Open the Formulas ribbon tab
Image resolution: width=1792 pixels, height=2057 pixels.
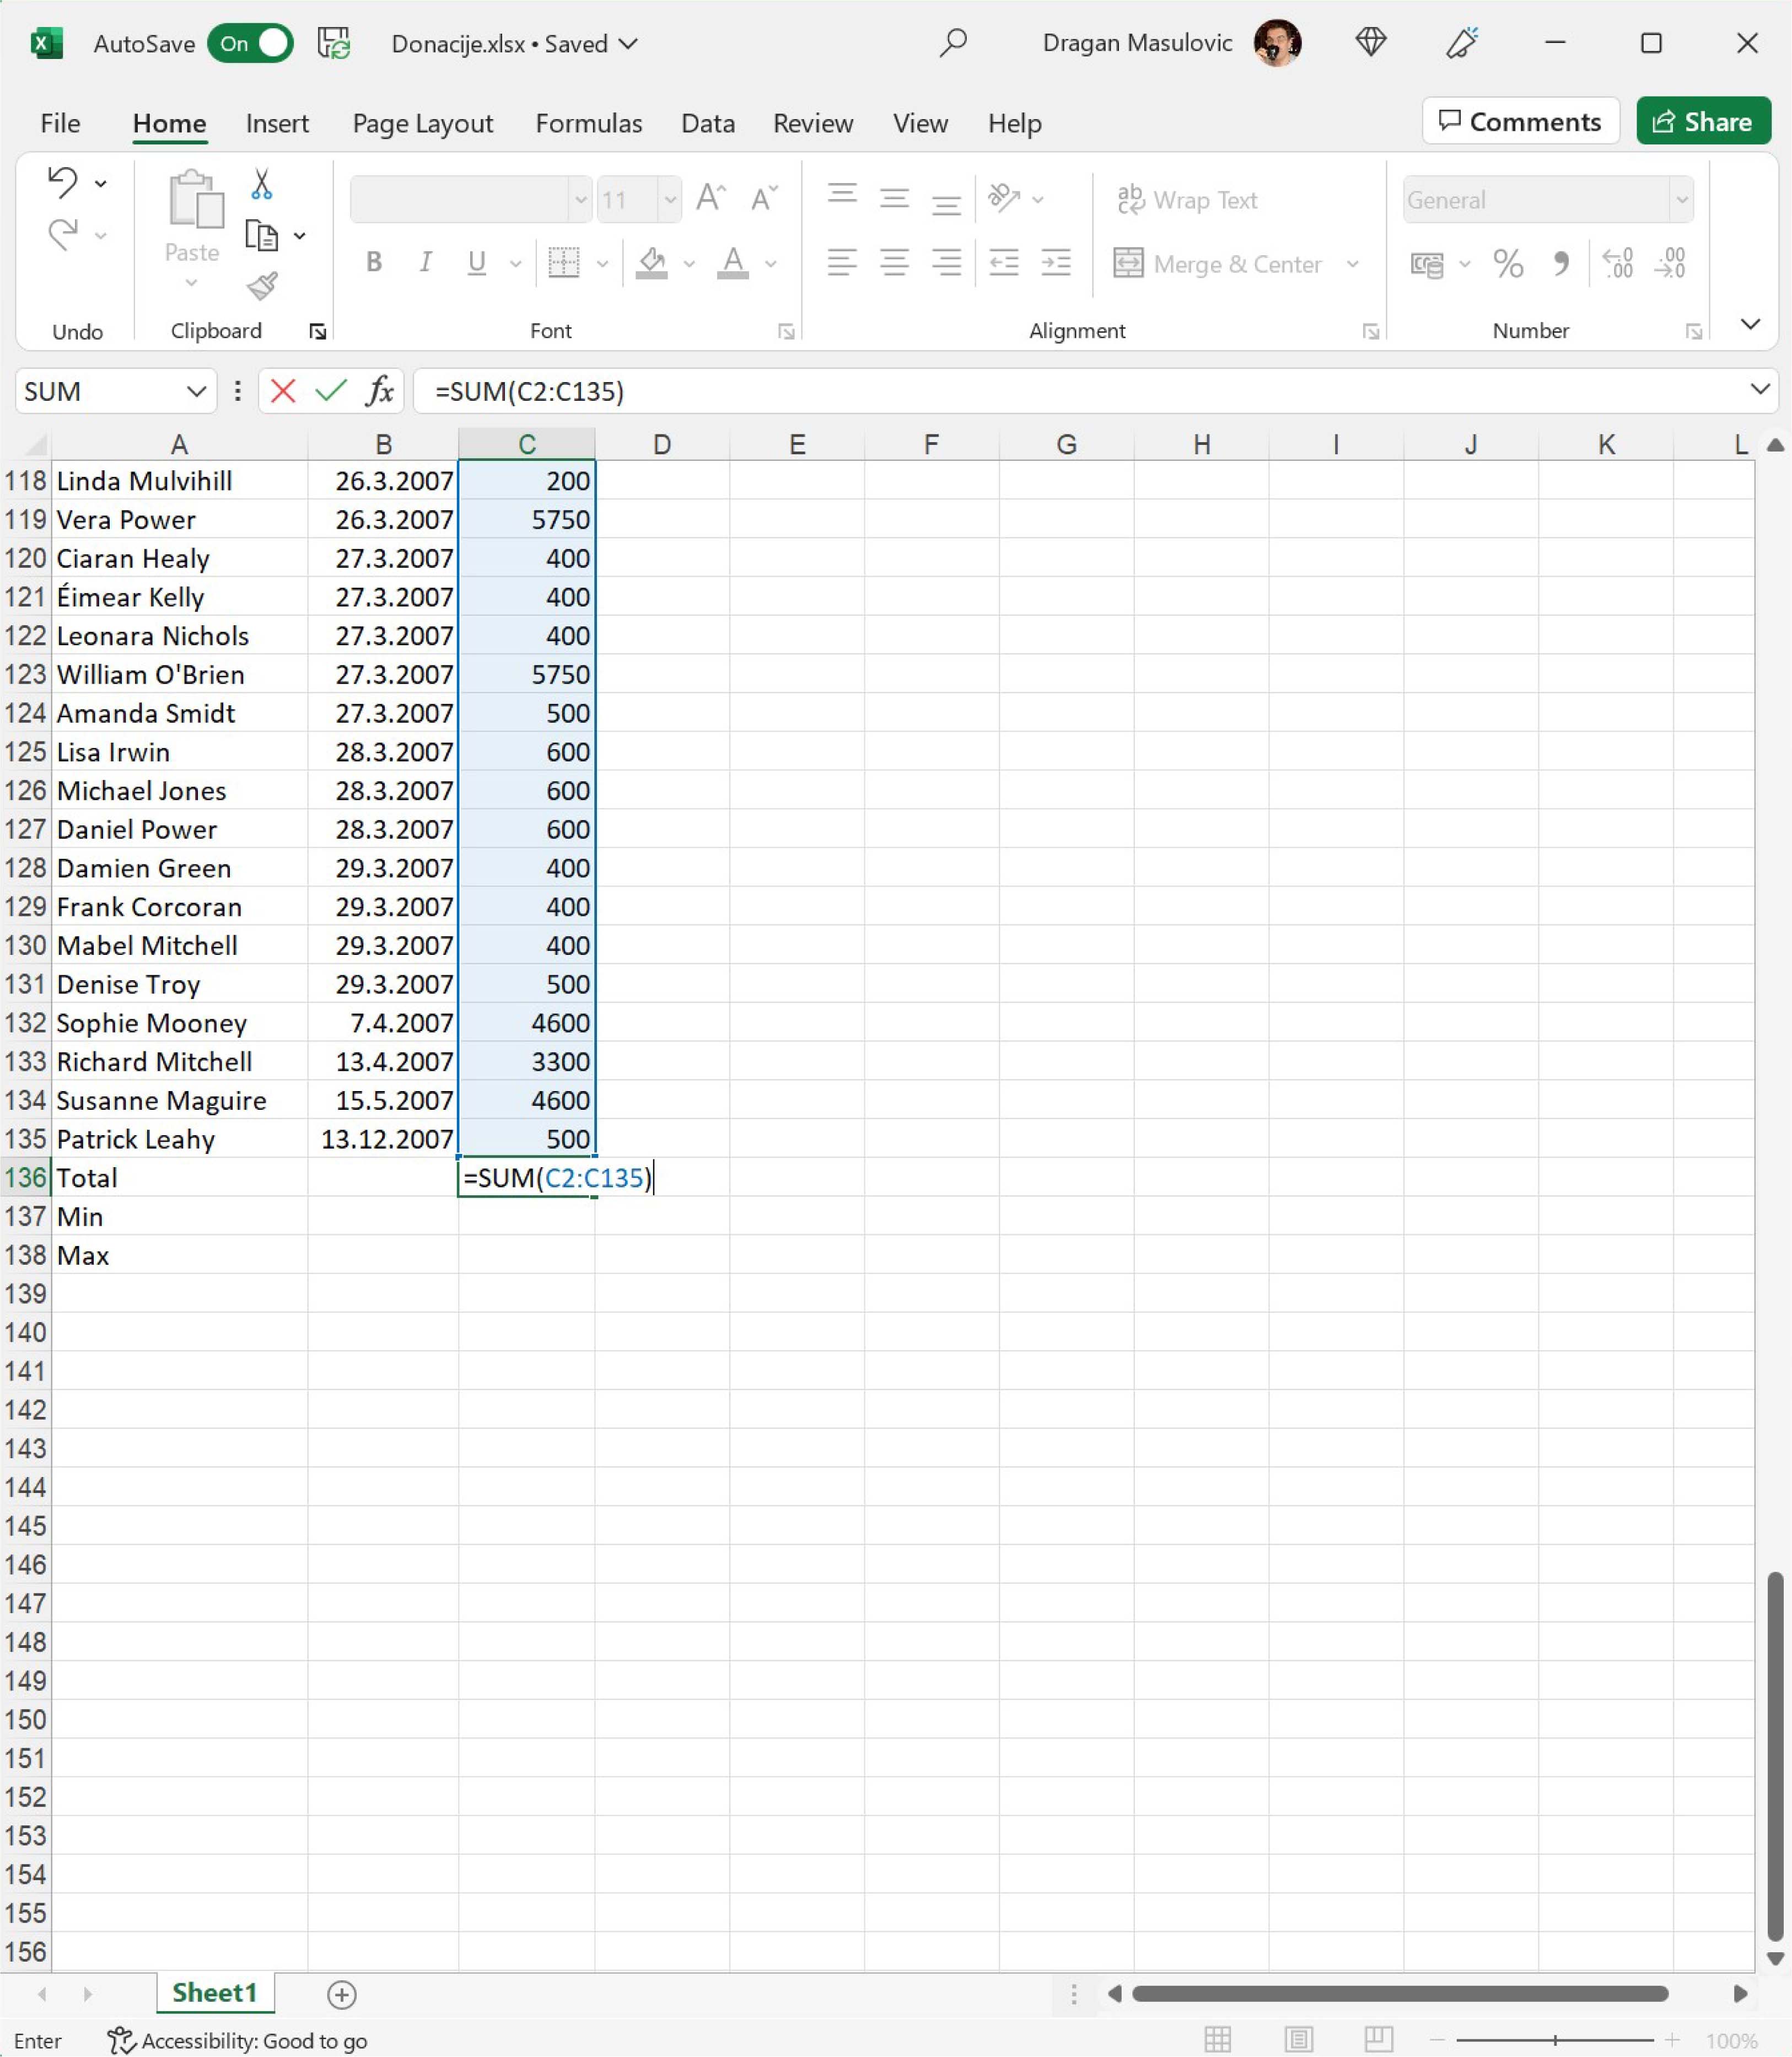588,123
